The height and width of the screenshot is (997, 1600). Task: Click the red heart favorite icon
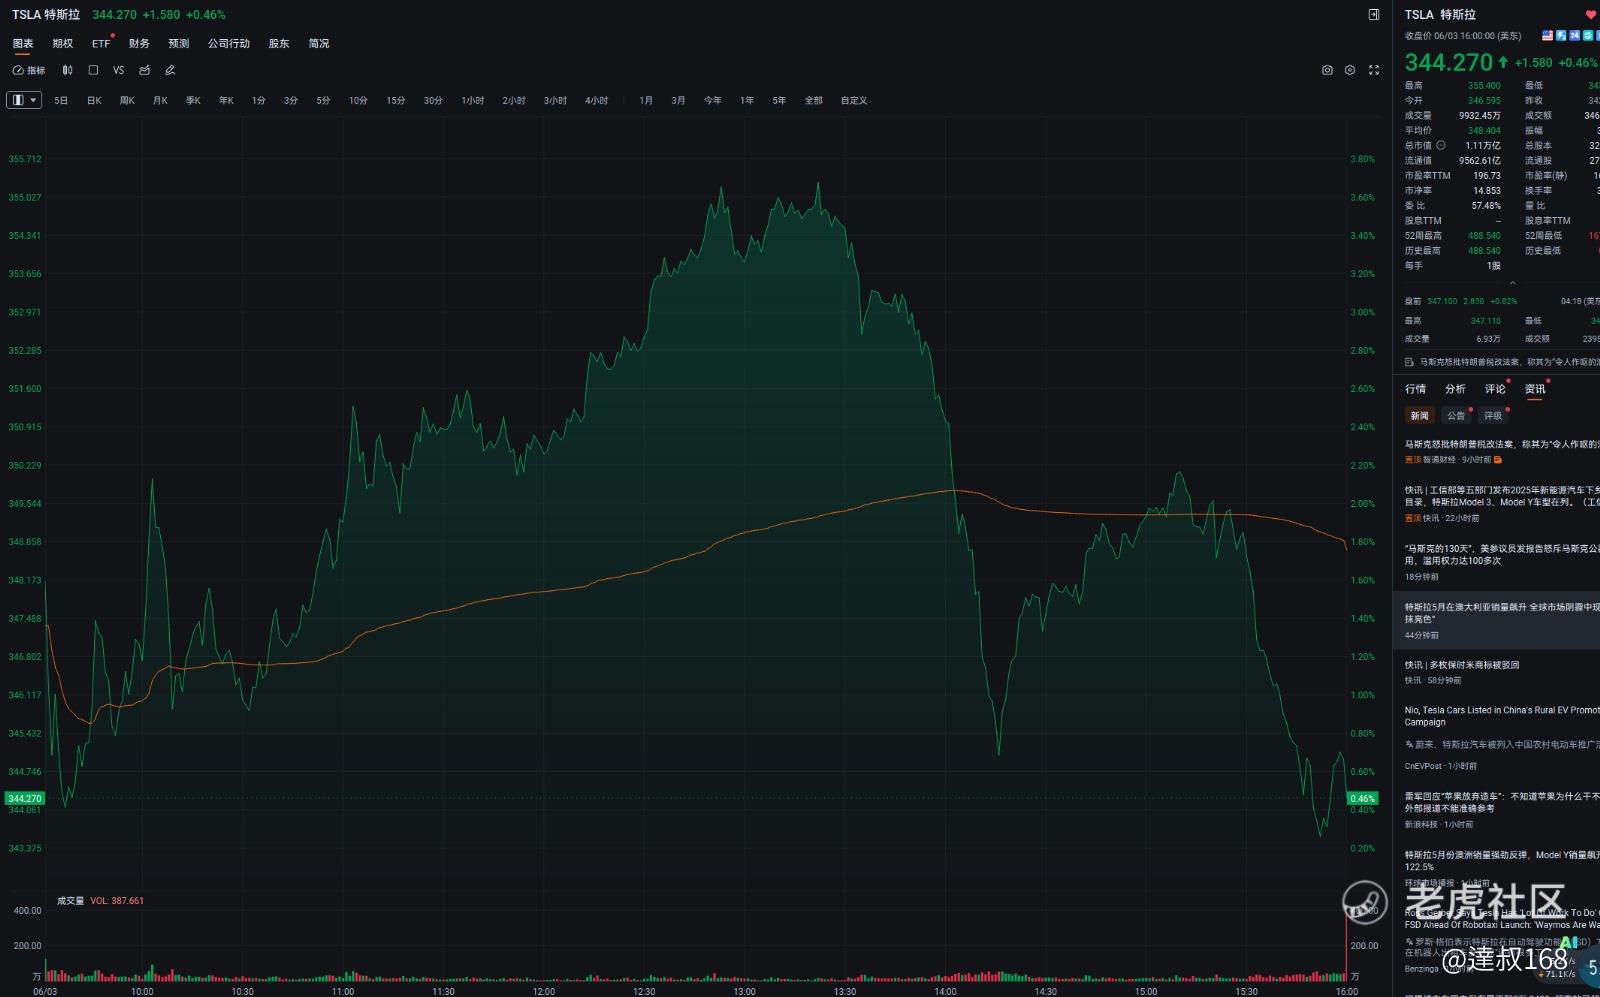coord(1591,14)
